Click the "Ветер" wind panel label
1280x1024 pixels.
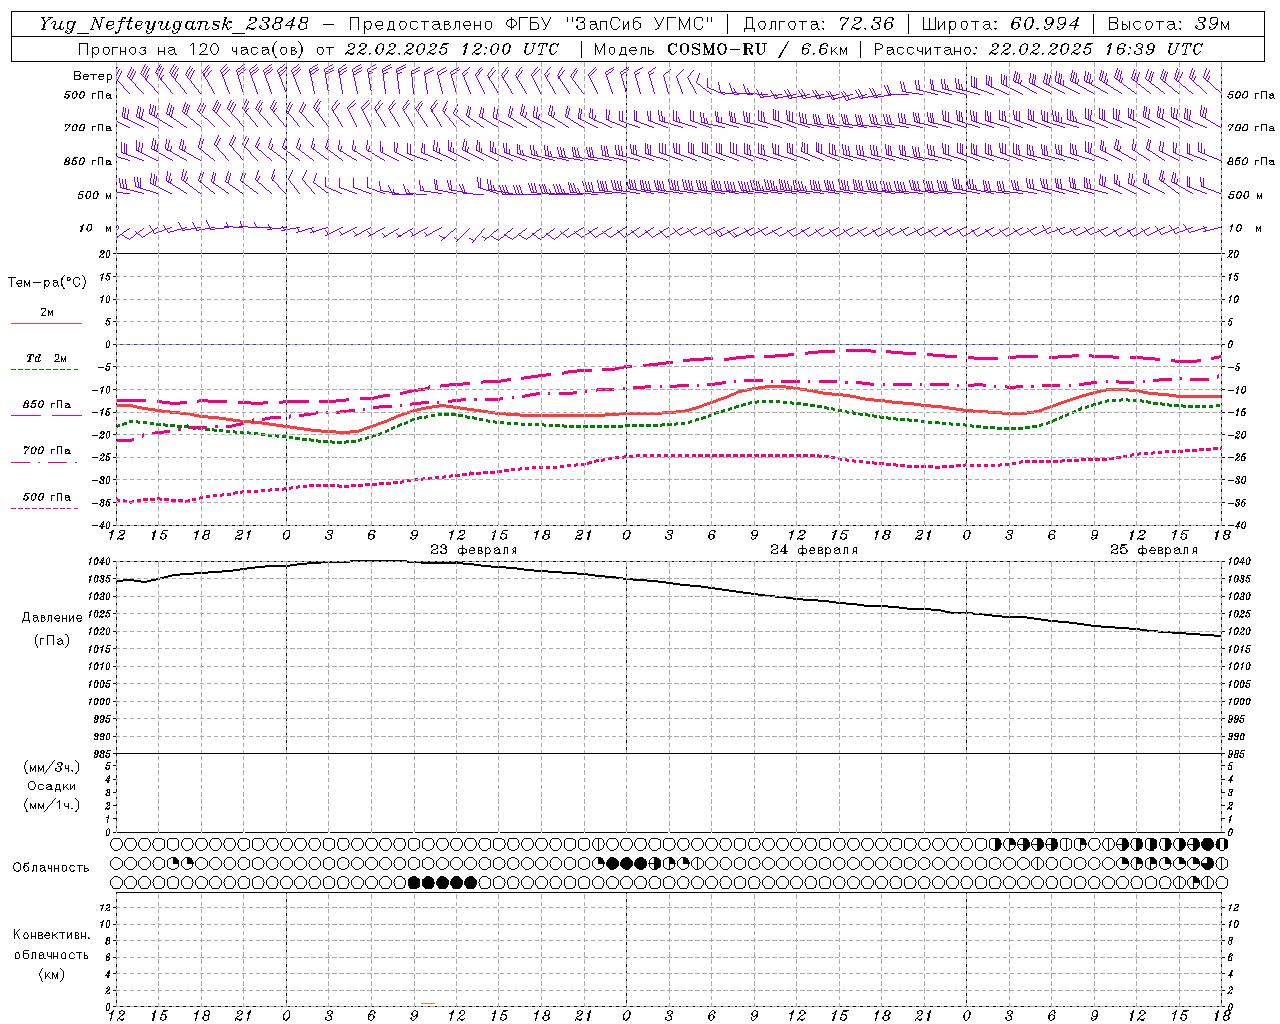pyautogui.click(x=92, y=76)
